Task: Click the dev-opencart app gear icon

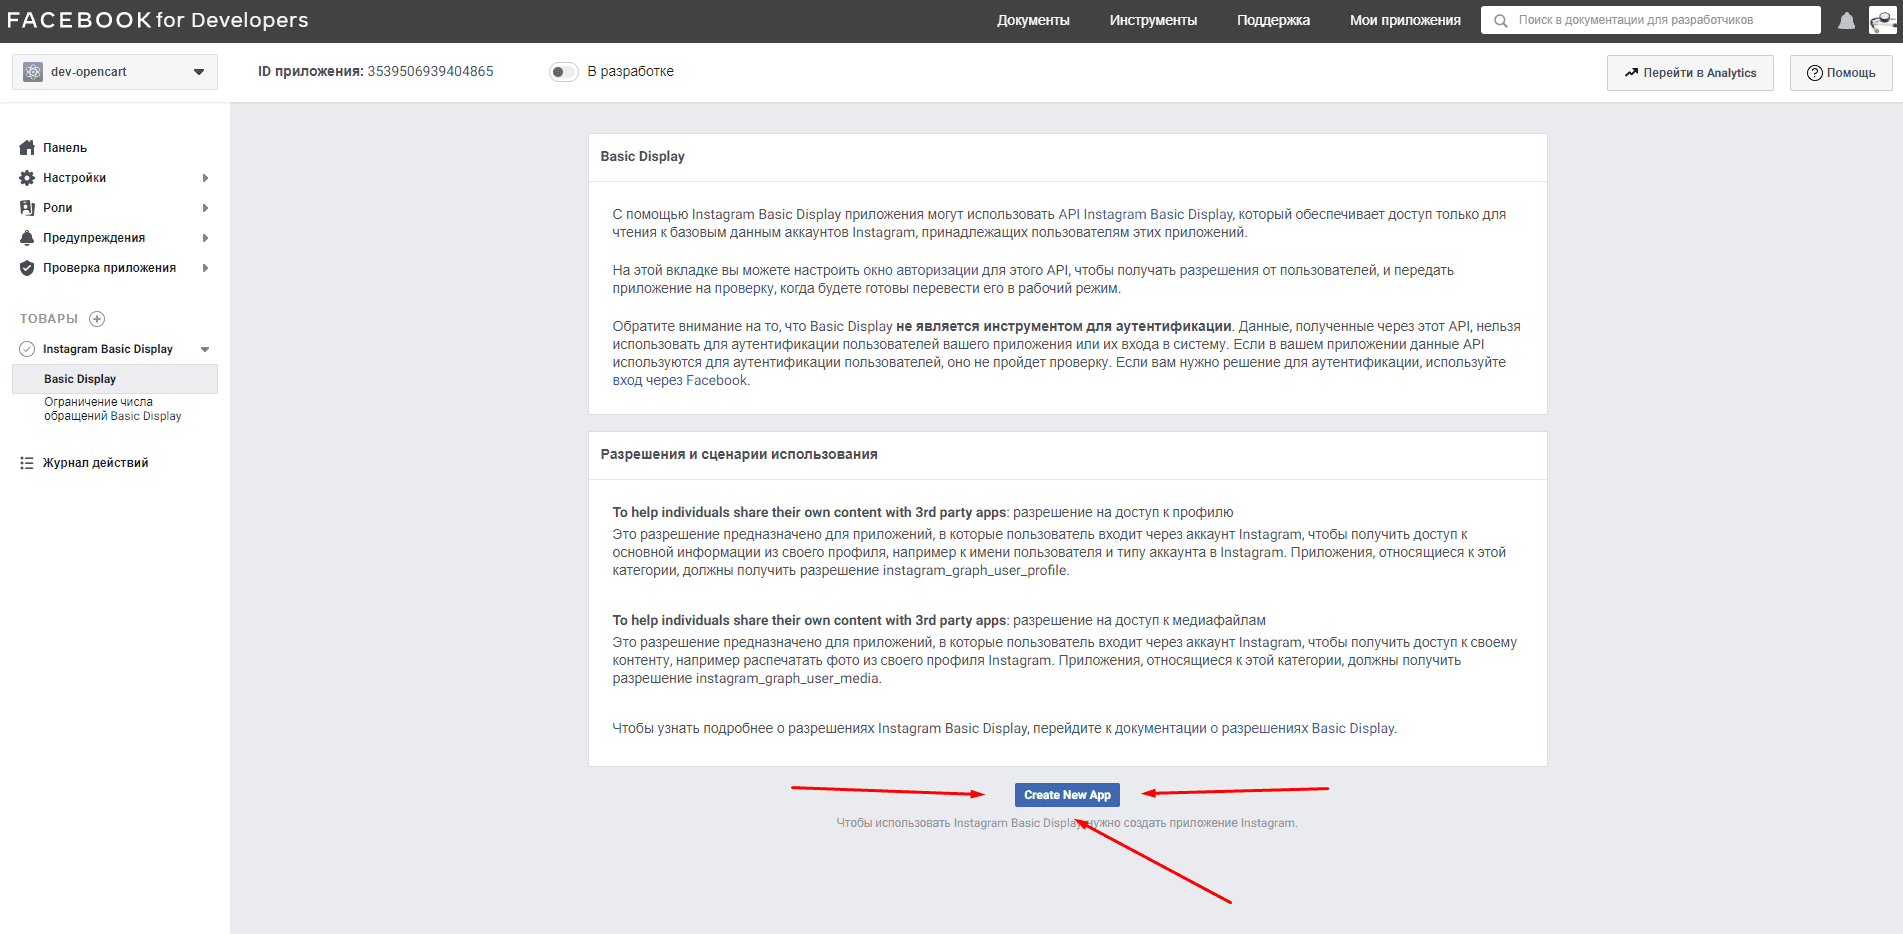Action: [33, 72]
